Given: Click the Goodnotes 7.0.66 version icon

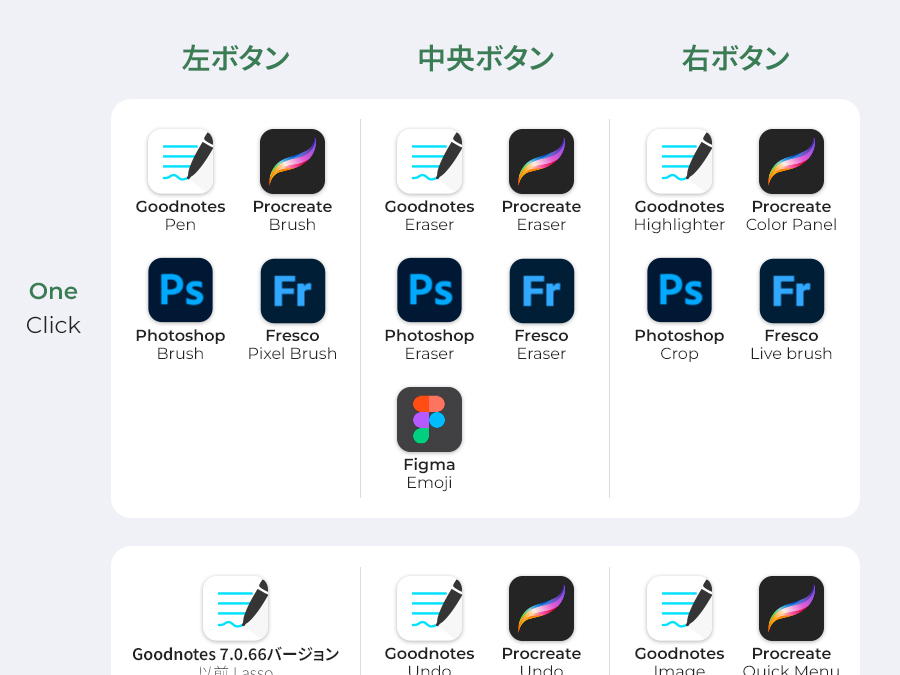Looking at the screenshot, I should [x=235, y=608].
